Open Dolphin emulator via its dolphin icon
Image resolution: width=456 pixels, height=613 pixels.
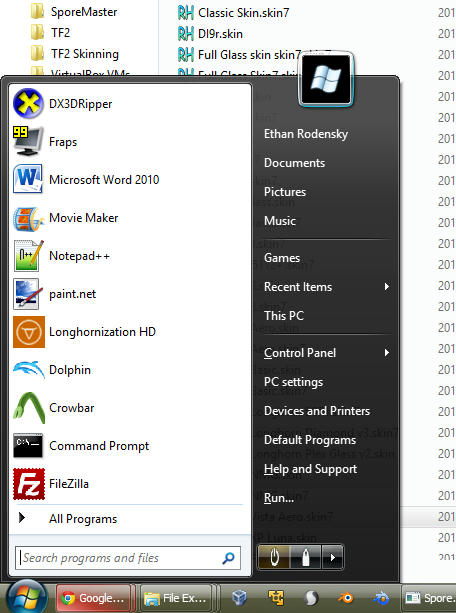click(29, 369)
